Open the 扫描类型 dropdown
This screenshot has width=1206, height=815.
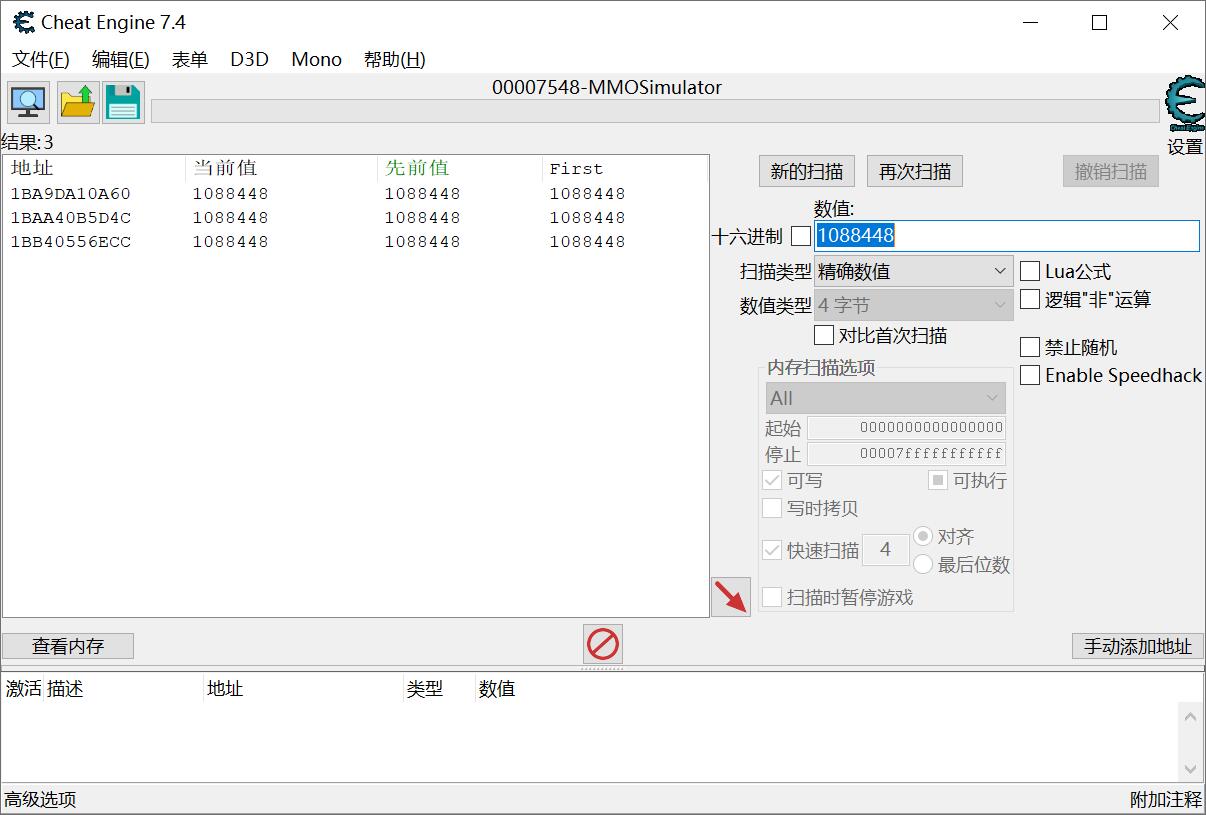(914, 271)
